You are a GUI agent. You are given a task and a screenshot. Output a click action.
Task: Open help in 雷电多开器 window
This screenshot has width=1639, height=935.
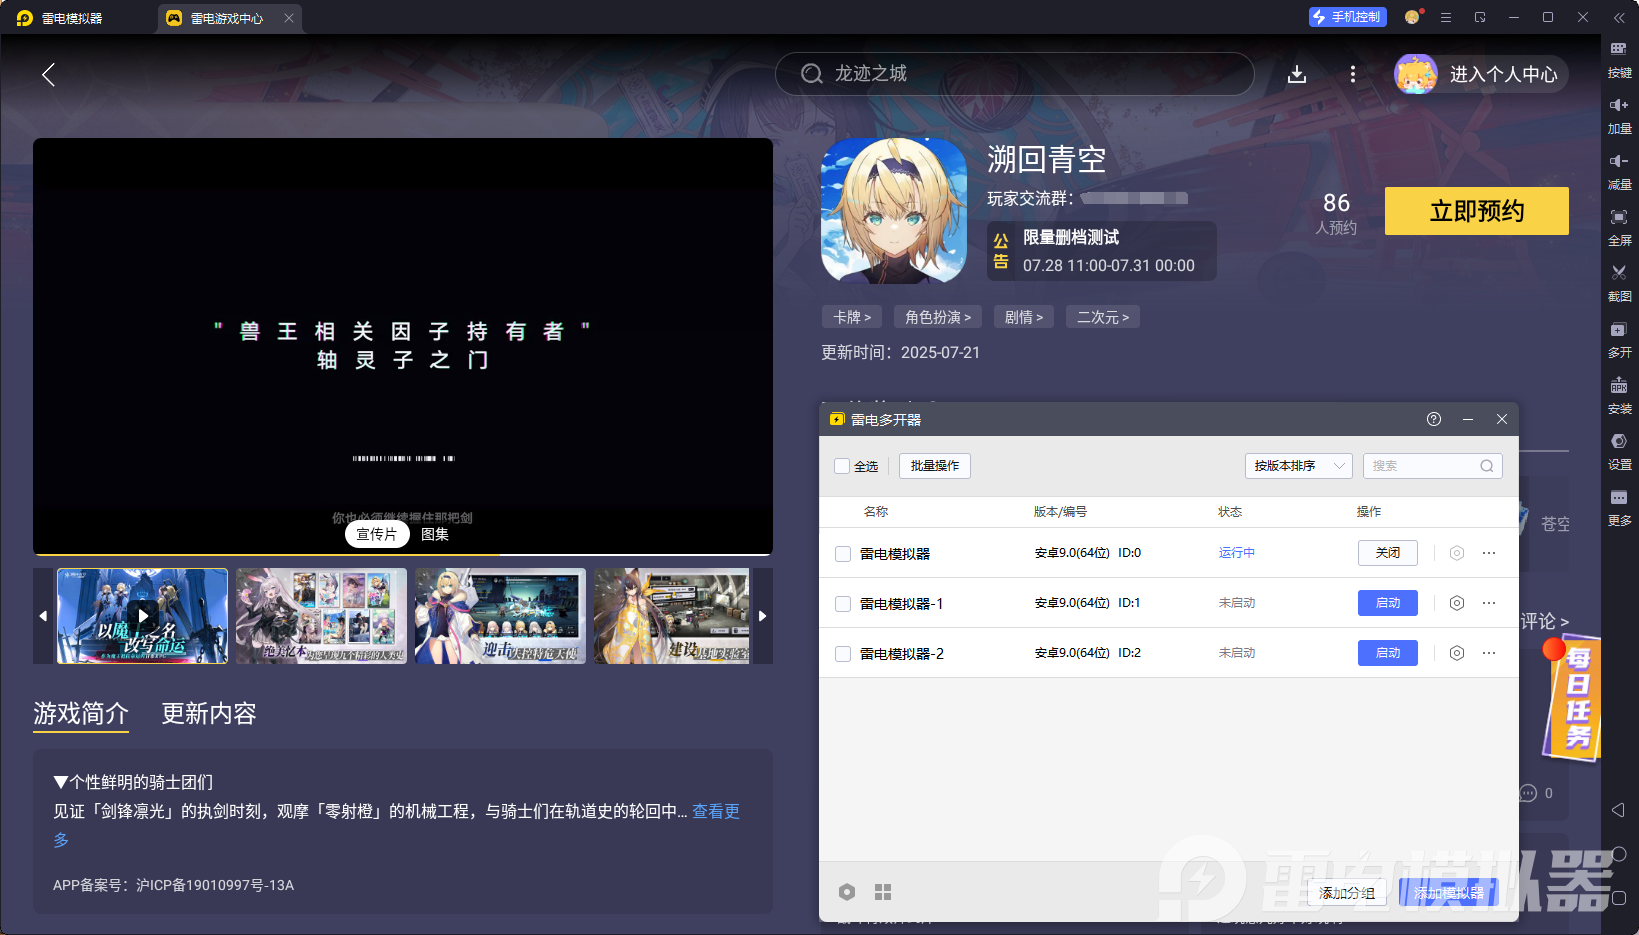1434,419
